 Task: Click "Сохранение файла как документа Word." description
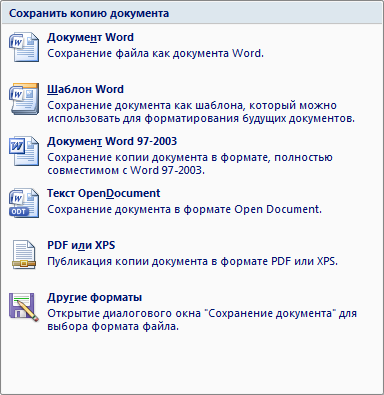click(155, 53)
